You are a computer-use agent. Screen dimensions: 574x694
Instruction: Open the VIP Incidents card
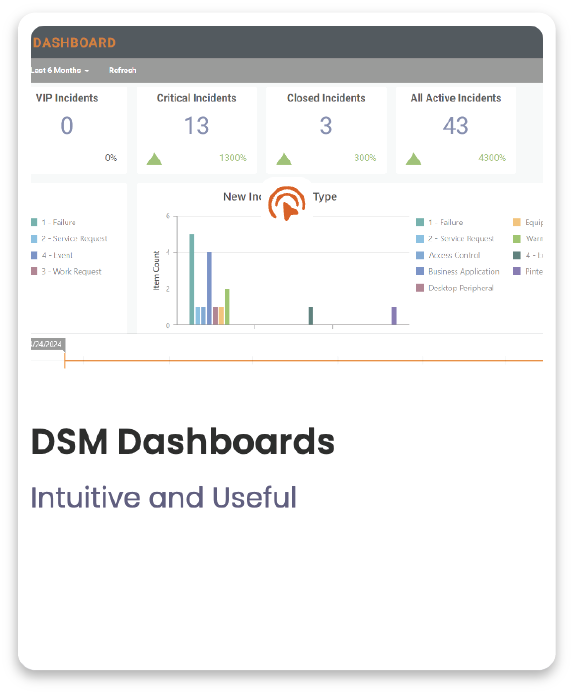pyautogui.click(x=79, y=130)
